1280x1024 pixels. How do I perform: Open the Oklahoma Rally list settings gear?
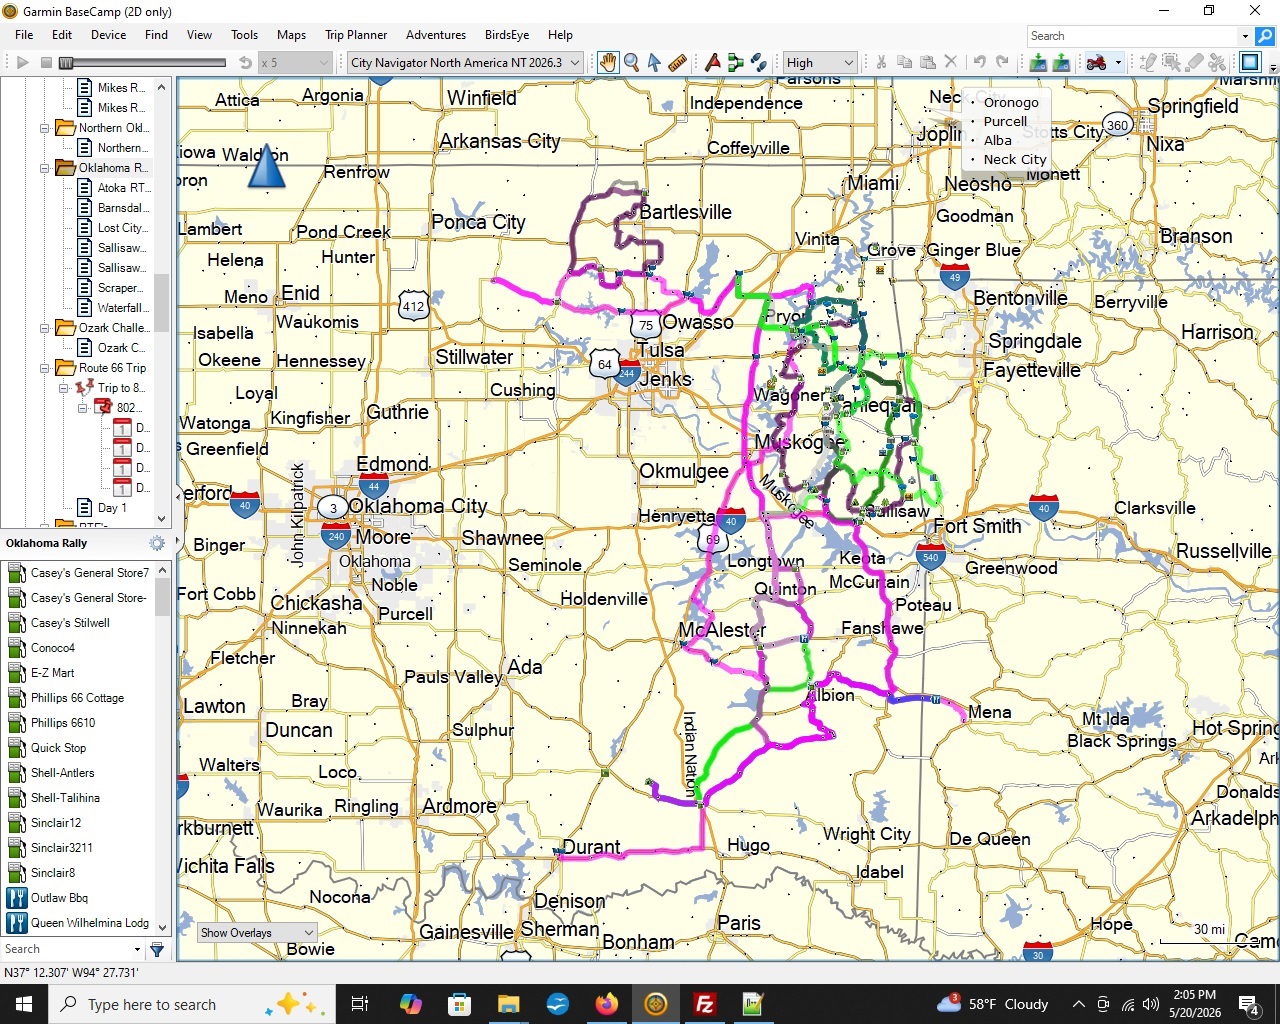[157, 543]
